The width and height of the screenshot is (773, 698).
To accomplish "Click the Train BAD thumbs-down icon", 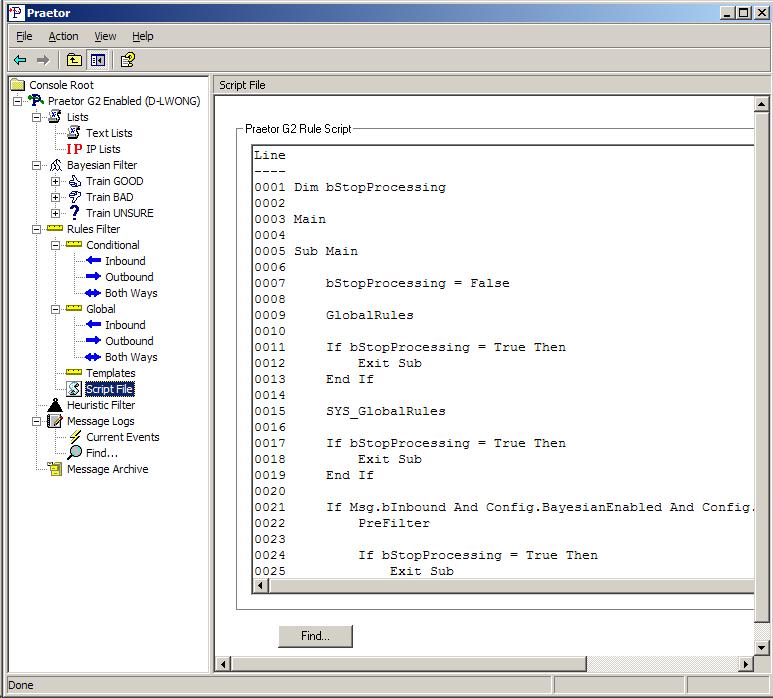I will 74,197.
